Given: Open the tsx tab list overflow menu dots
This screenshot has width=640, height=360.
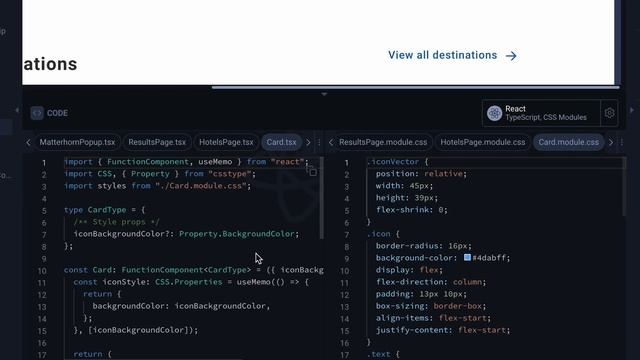Looking at the screenshot, I should click(319, 142).
